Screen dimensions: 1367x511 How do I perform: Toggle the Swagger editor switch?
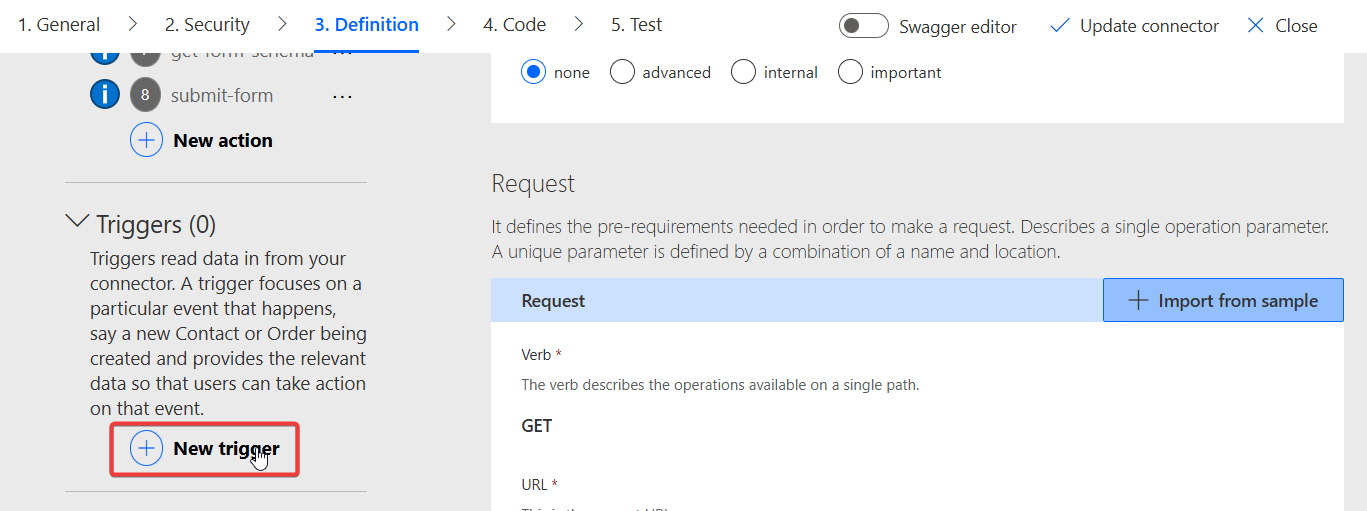(864, 26)
